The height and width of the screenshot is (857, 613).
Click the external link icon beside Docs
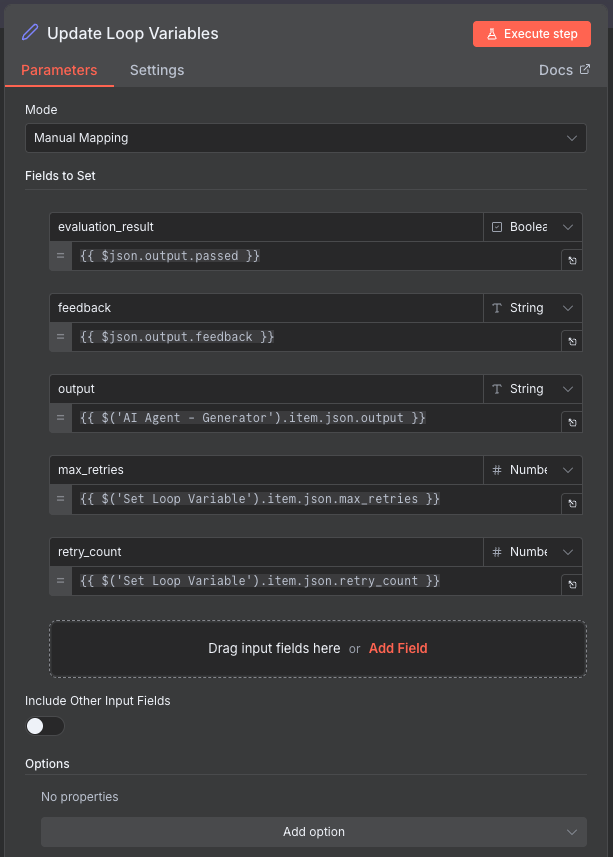587,70
